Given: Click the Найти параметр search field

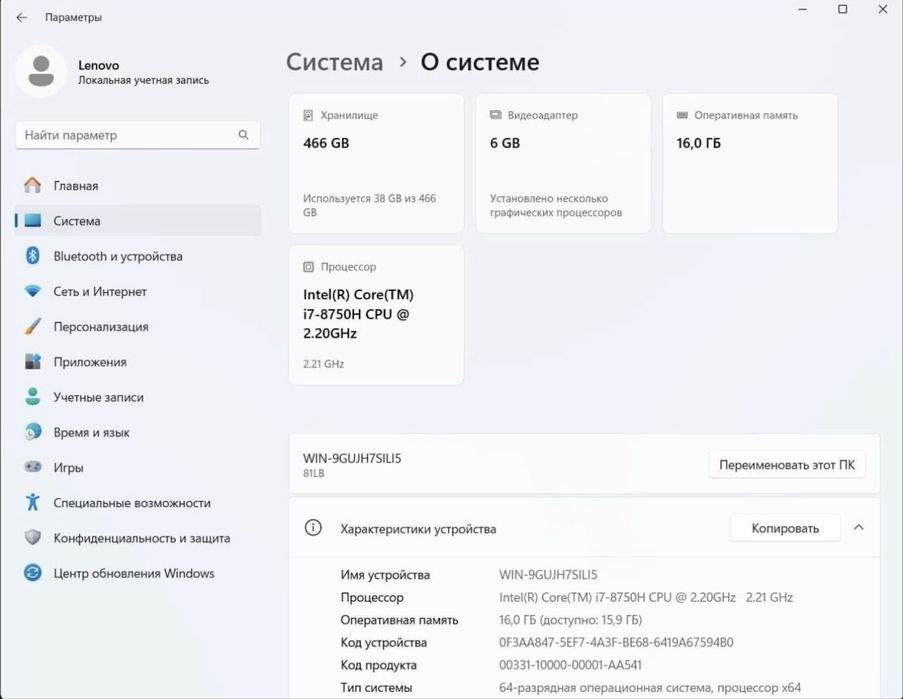Looking at the screenshot, I should 138,135.
